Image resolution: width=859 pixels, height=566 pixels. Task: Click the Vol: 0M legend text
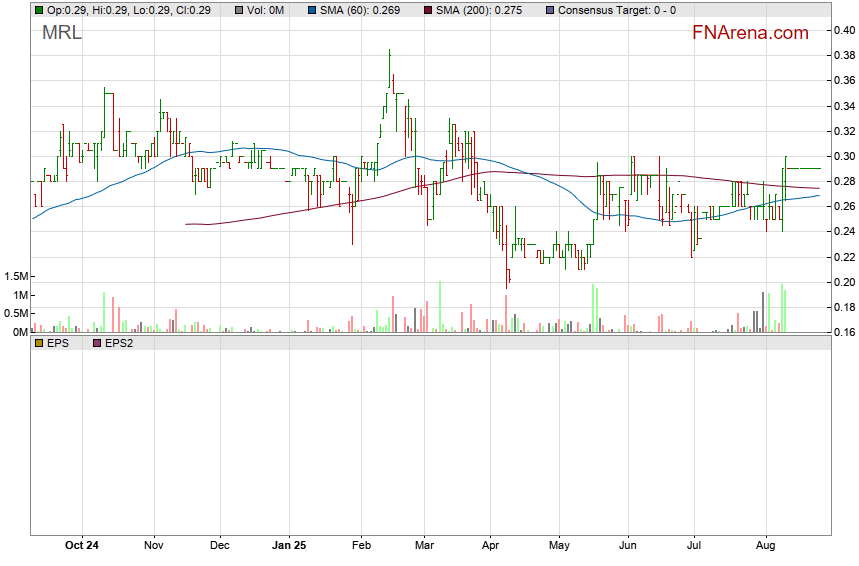pos(265,10)
